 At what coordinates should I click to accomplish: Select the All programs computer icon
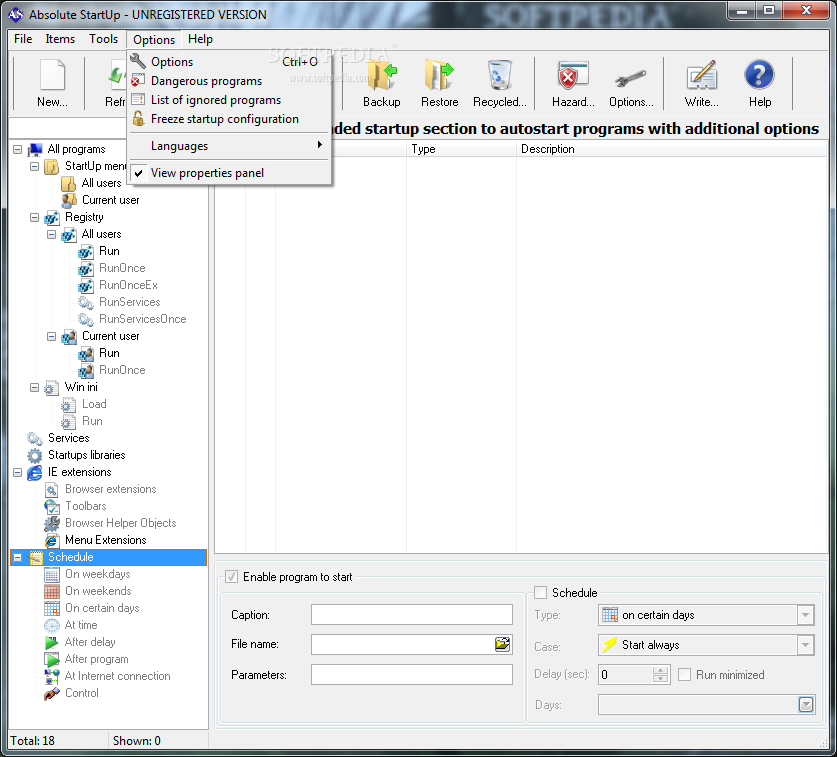point(35,149)
